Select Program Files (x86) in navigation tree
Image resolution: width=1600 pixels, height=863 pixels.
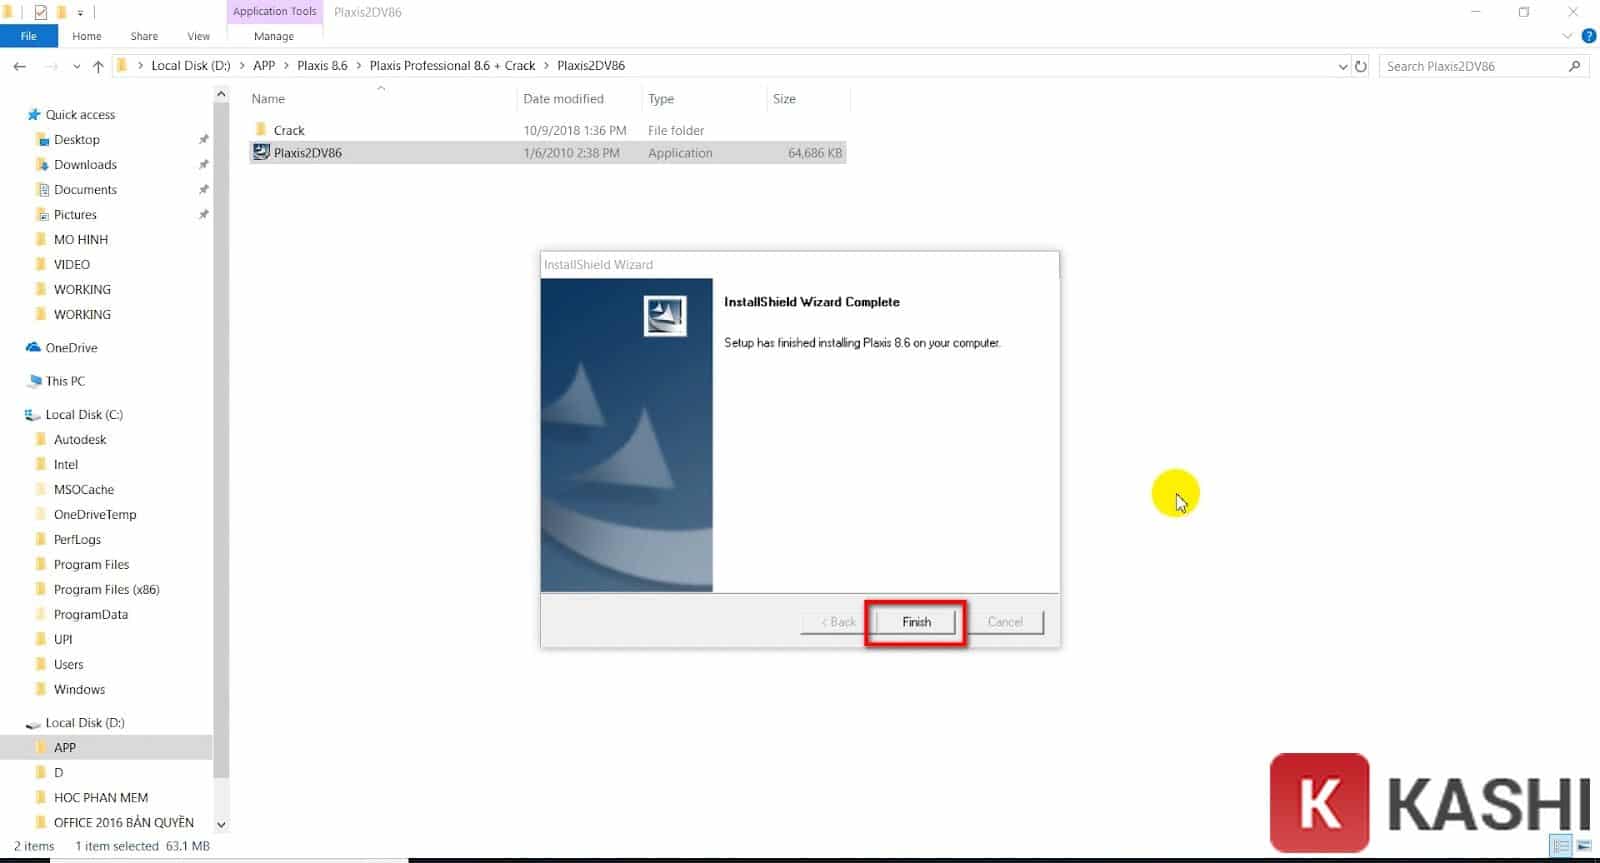106,589
